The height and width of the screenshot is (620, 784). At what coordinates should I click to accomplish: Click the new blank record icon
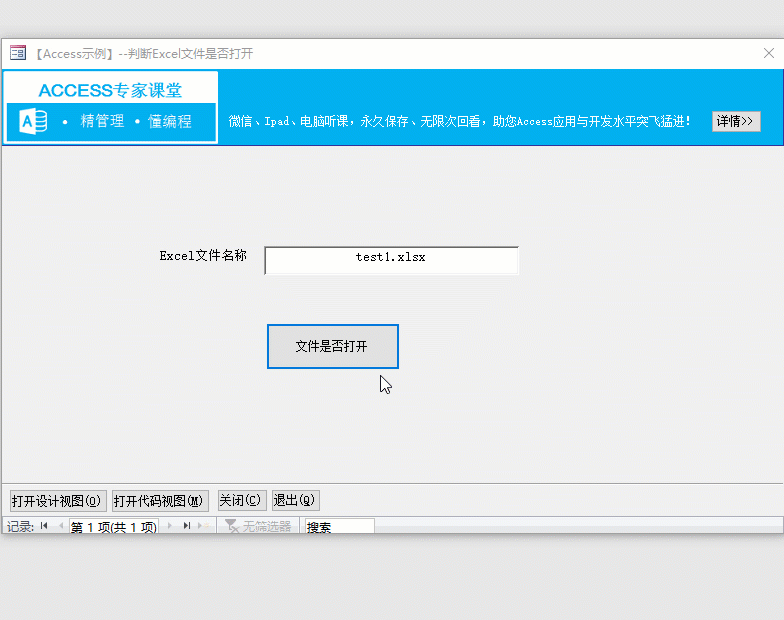click(204, 526)
